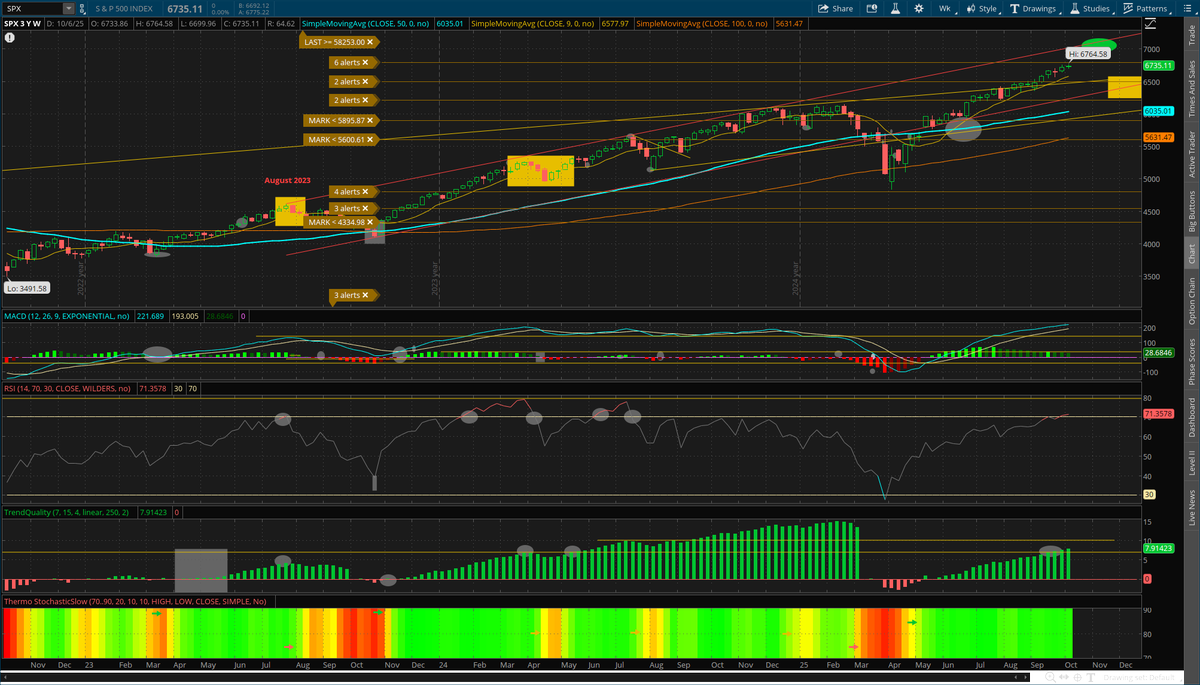The image size is (1200, 685).
Task: Click the cyan 6035.01 axis label
Action: pyautogui.click(x=1158, y=111)
